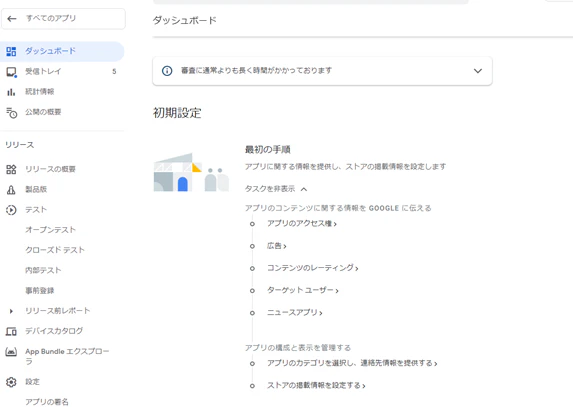Click the App Bundle エクスプローラ icon

(x=11, y=352)
